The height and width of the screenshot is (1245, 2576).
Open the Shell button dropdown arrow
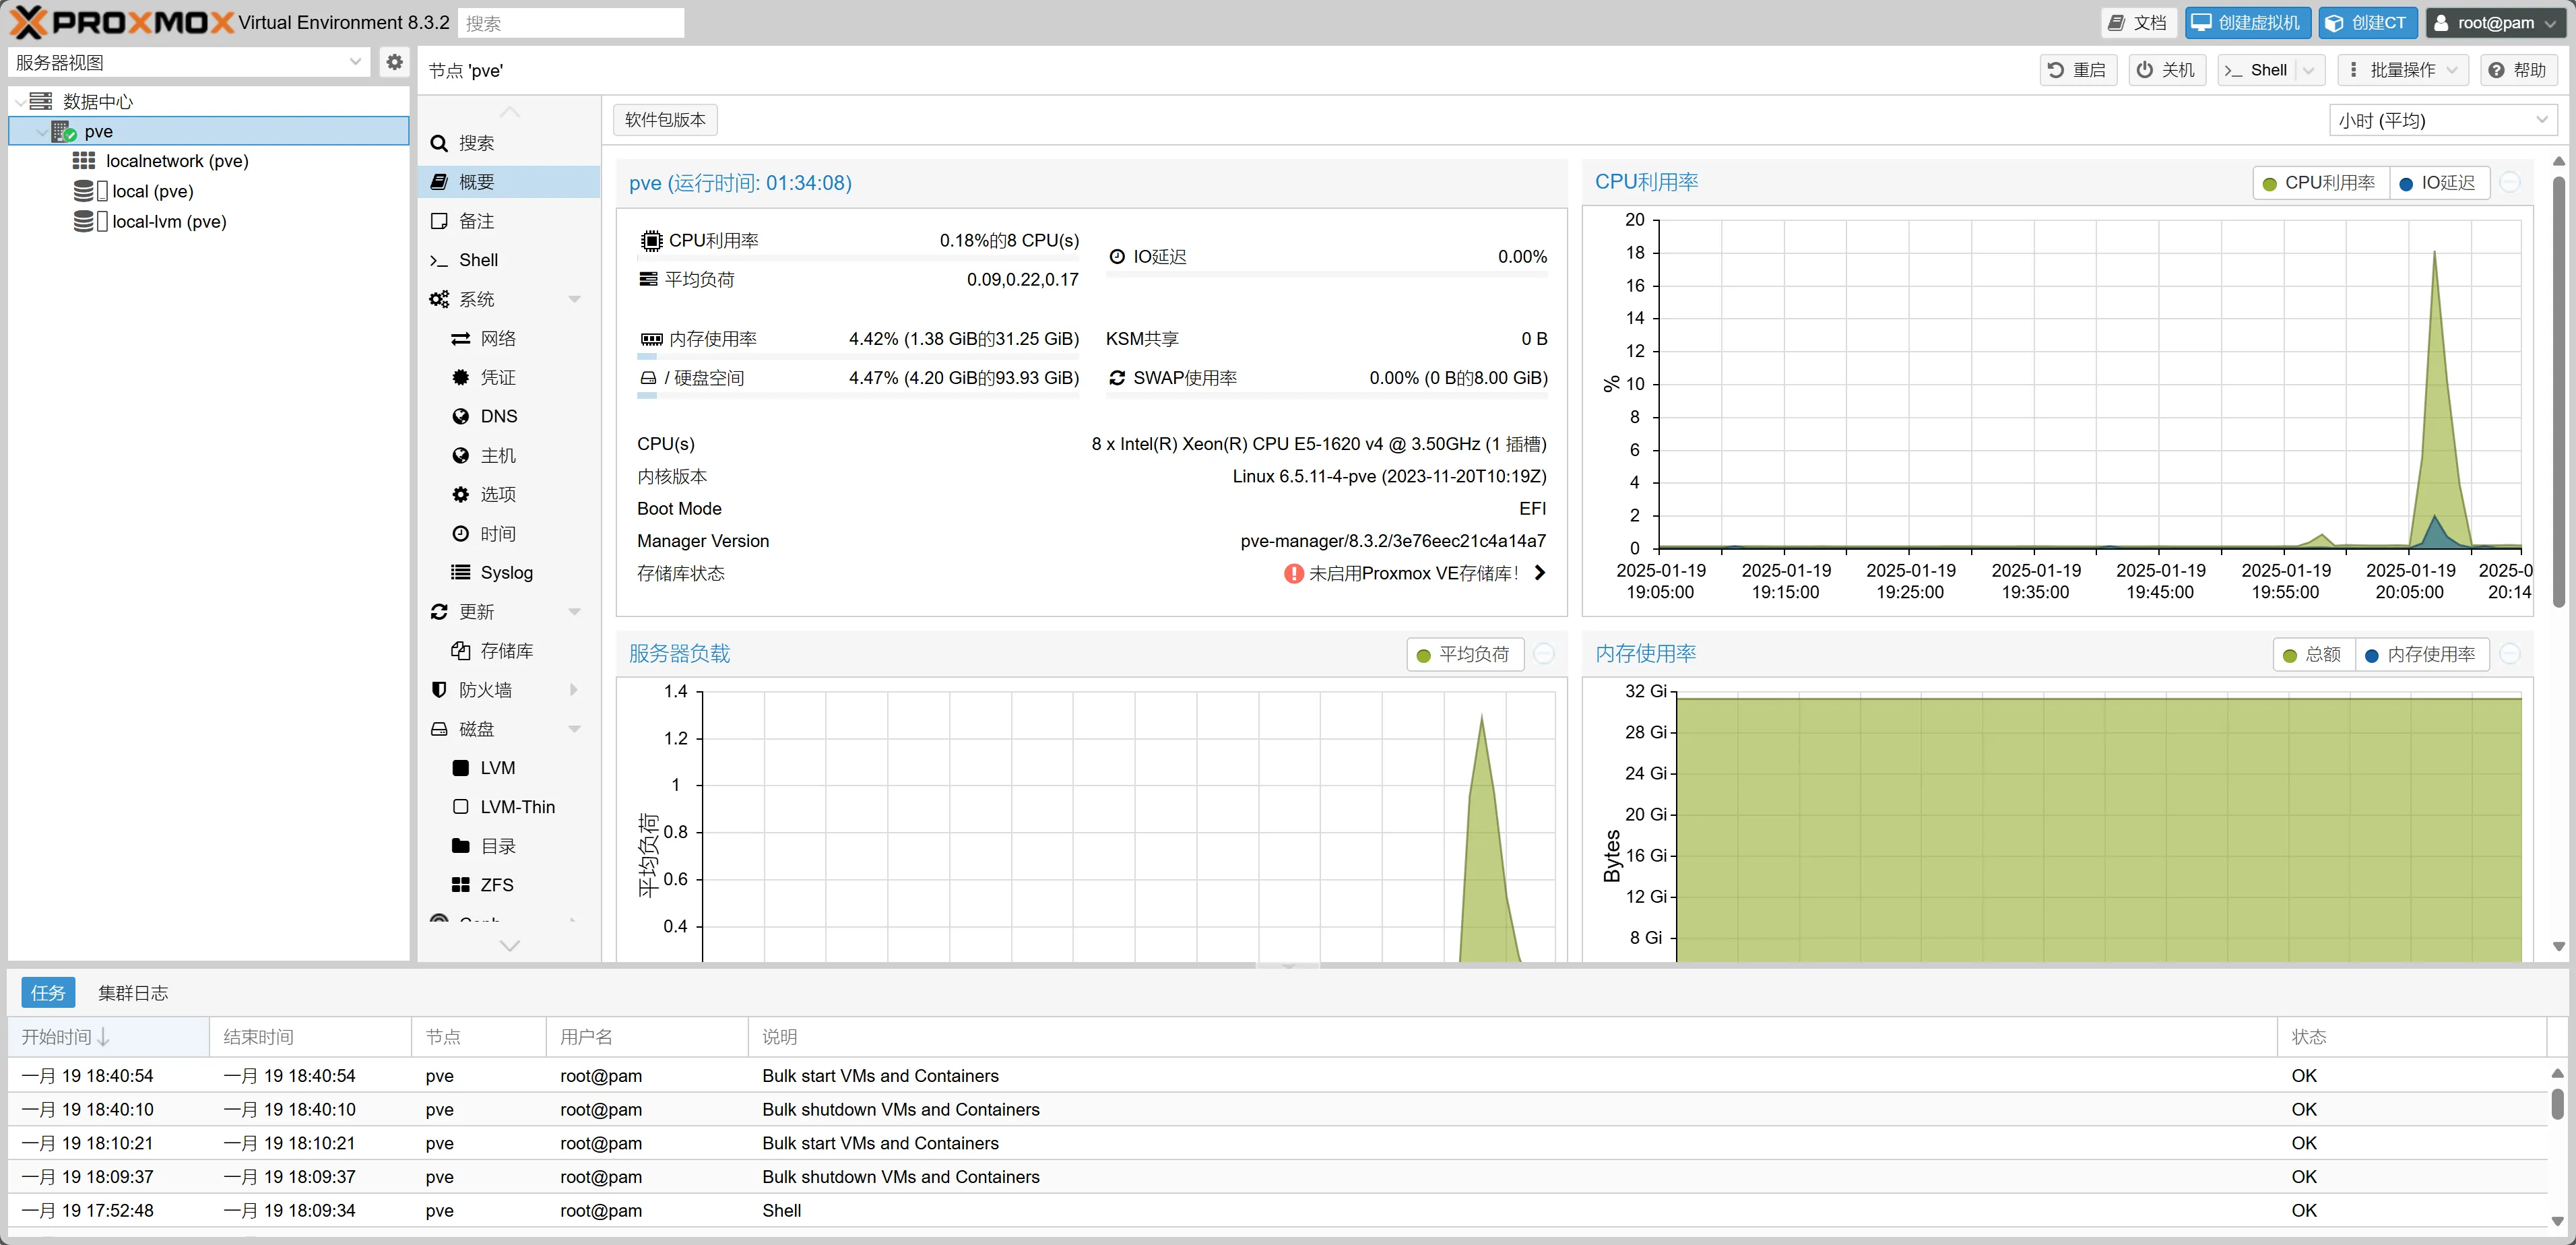pyautogui.click(x=2308, y=70)
